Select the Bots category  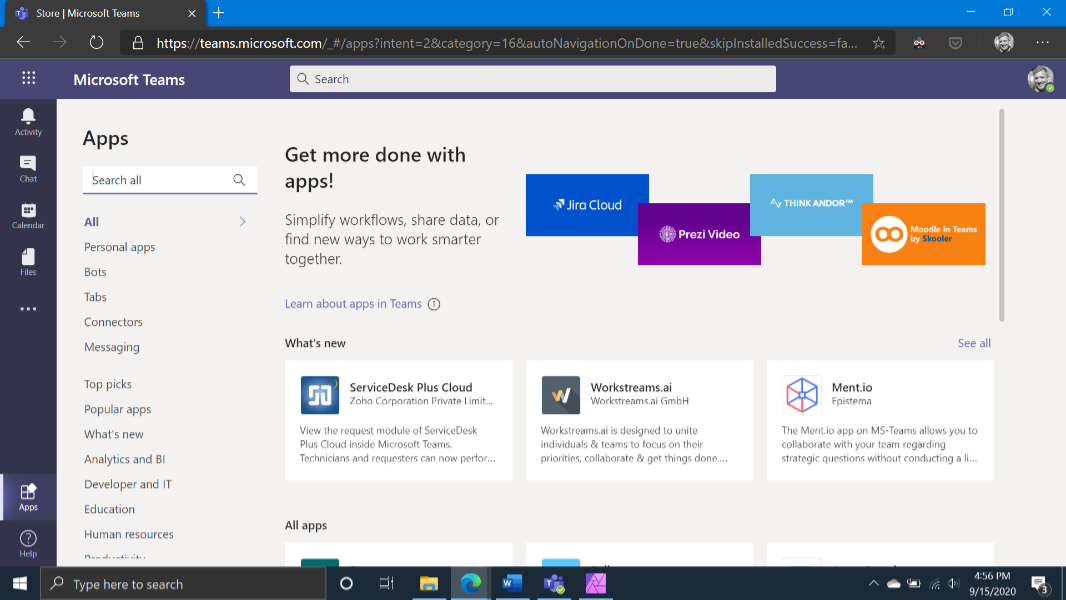(x=95, y=272)
